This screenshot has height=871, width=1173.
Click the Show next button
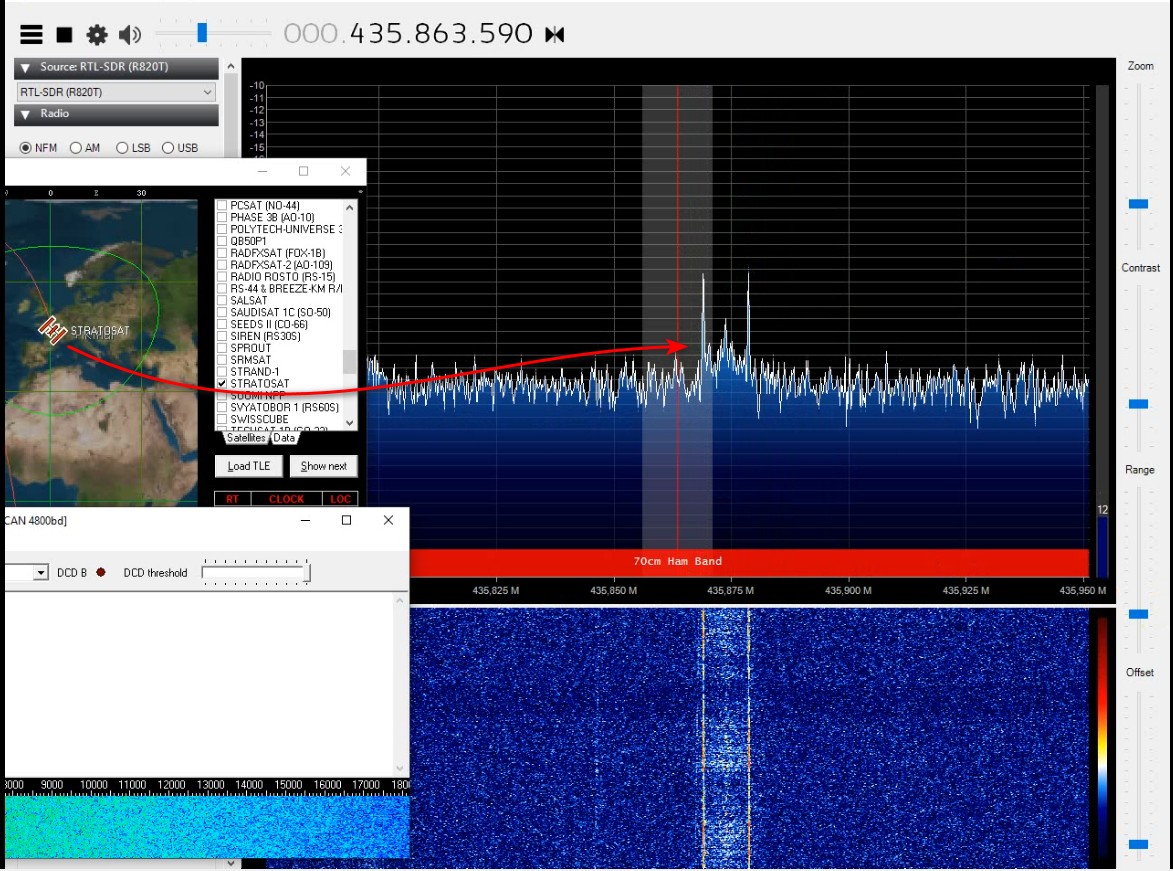(x=323, y=466)
